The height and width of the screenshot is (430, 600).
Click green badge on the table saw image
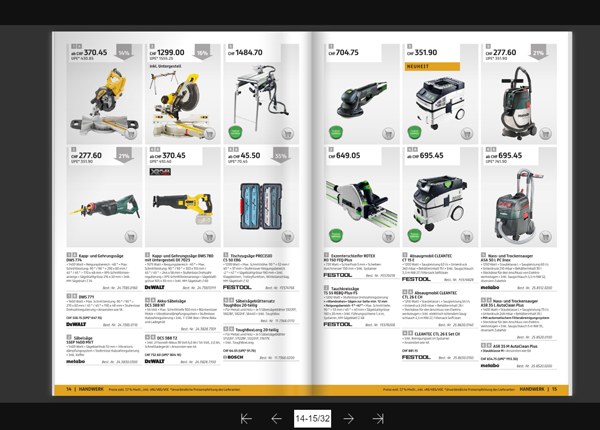click(x=235, y=132)
